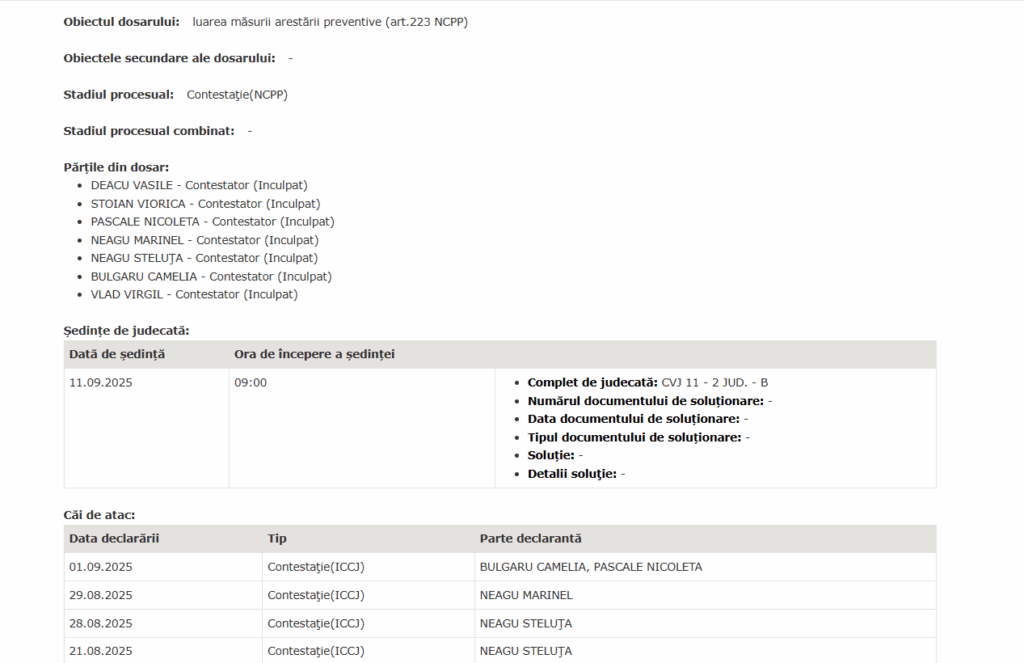Select STOIAN VIORICA in the parties list
1024x663 pixels.
tap(205, 204)
